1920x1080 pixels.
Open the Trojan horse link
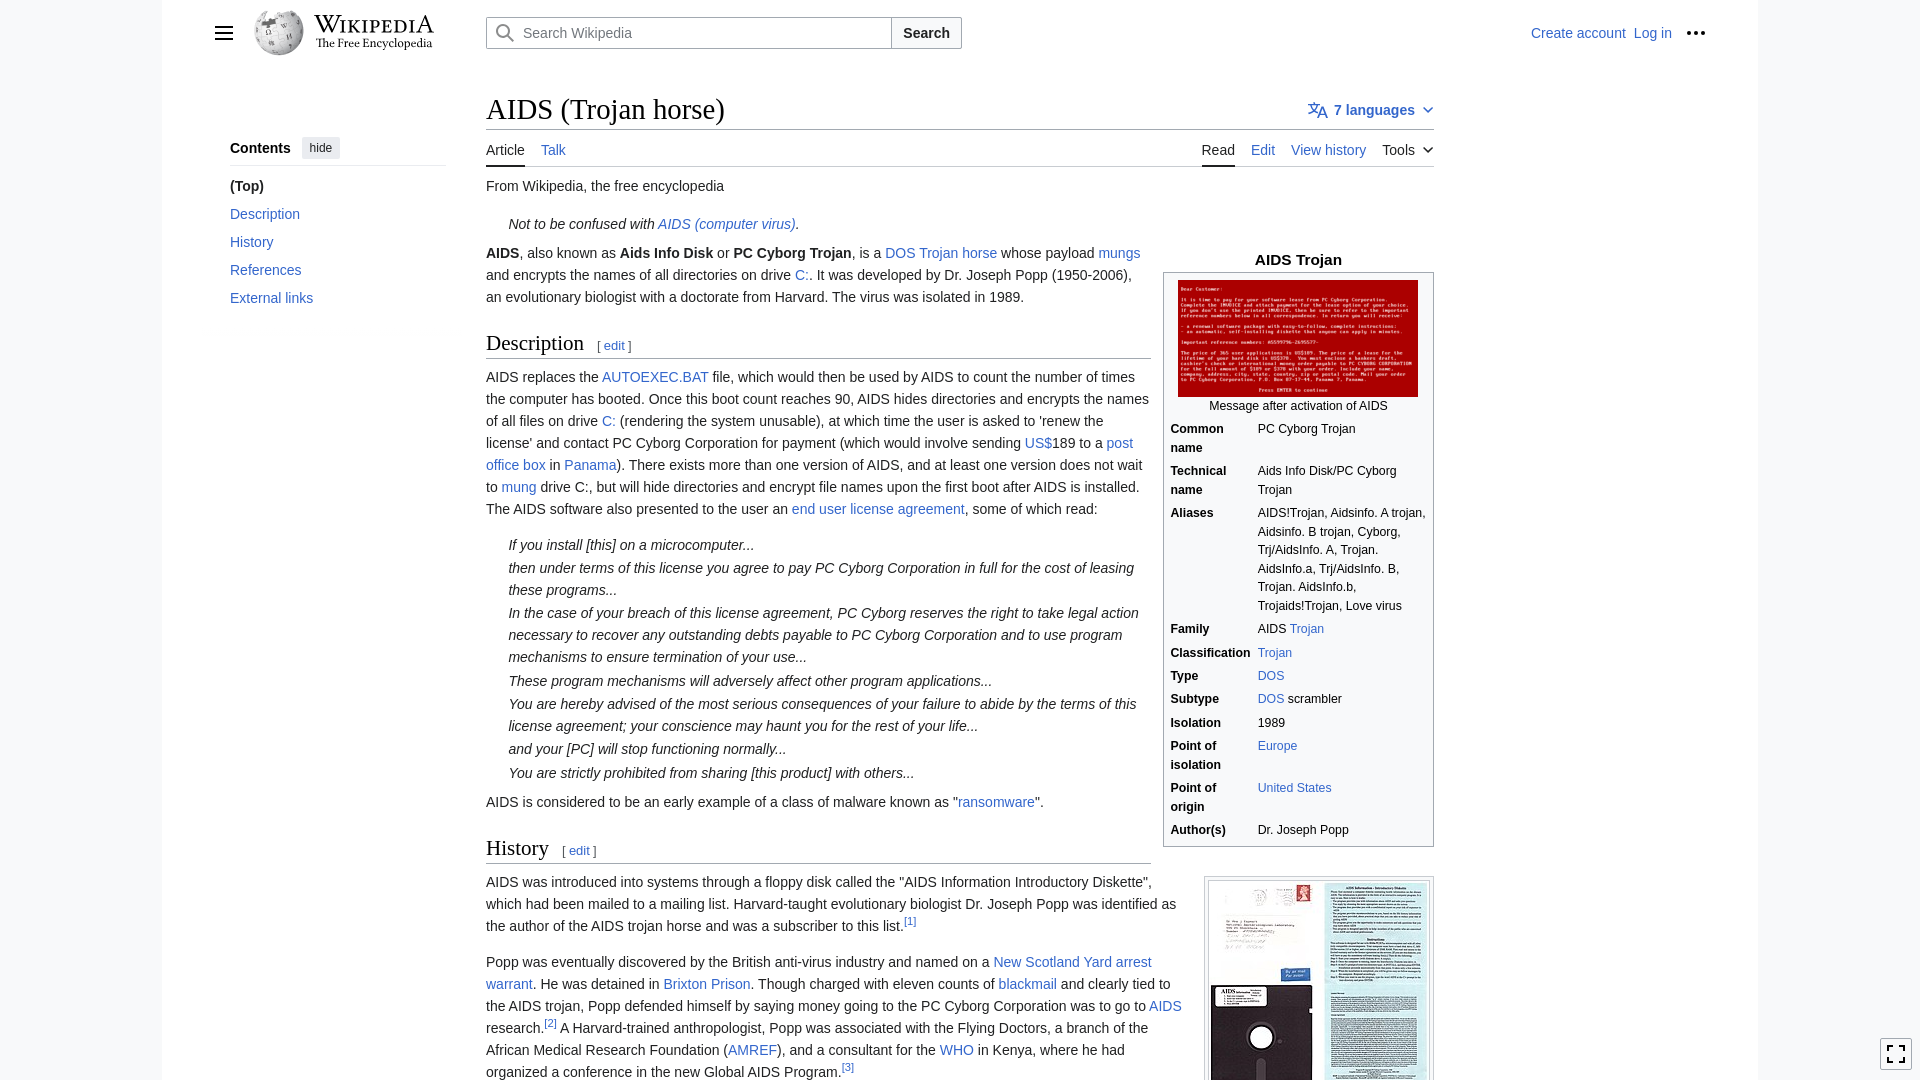tap(958, 253)
